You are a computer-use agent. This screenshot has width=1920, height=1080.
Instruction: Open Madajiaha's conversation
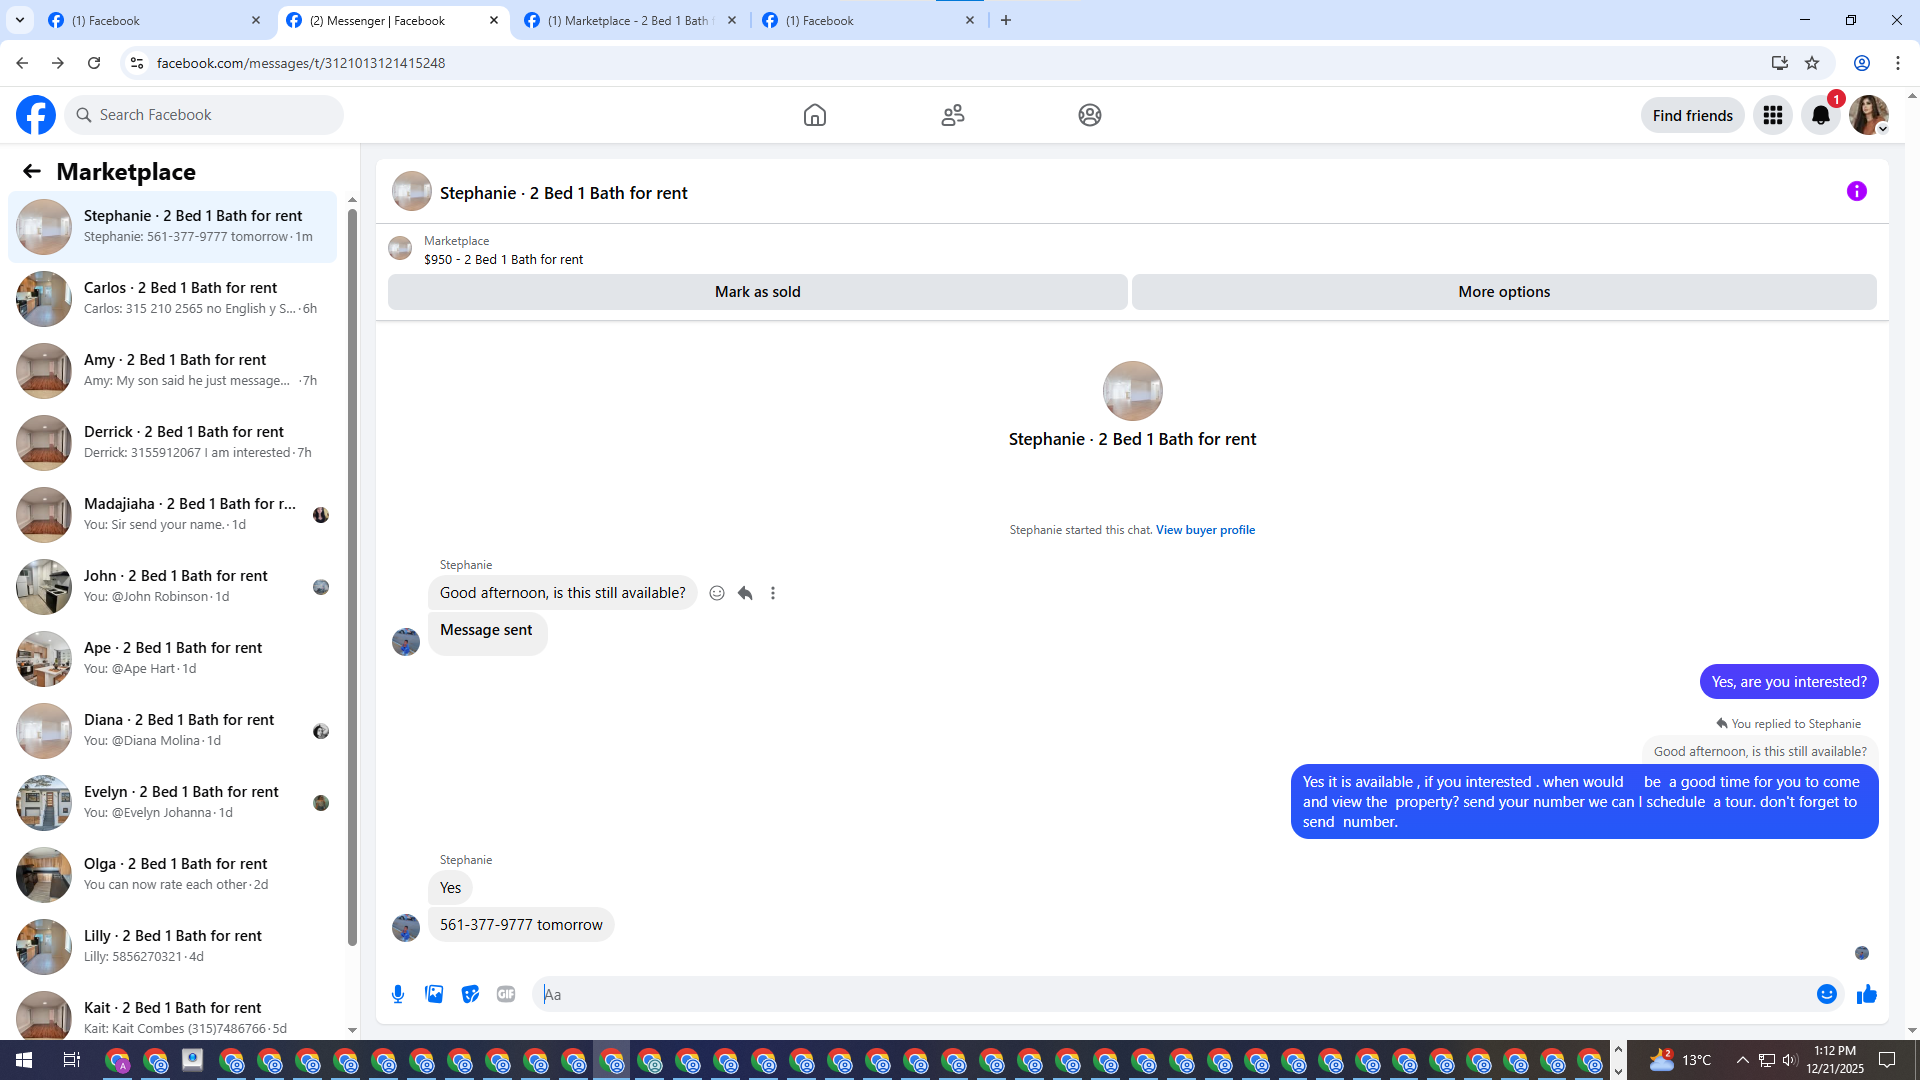point(173,515)
